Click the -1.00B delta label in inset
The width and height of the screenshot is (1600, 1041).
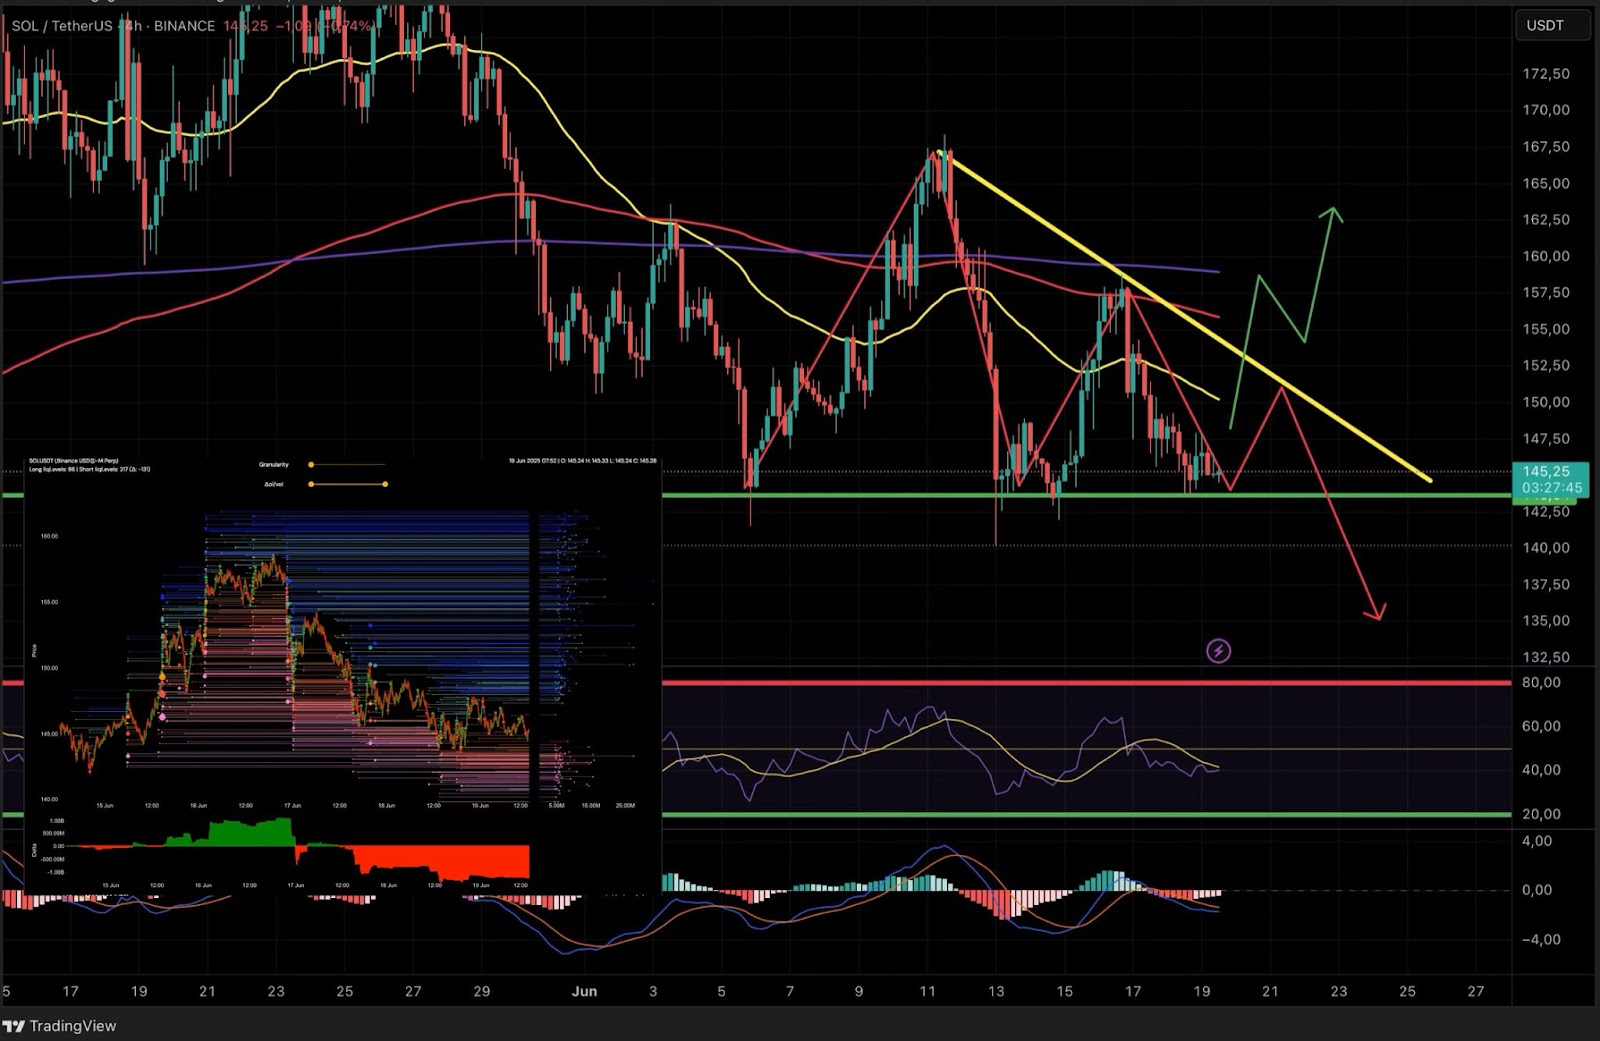click(56, 872)
